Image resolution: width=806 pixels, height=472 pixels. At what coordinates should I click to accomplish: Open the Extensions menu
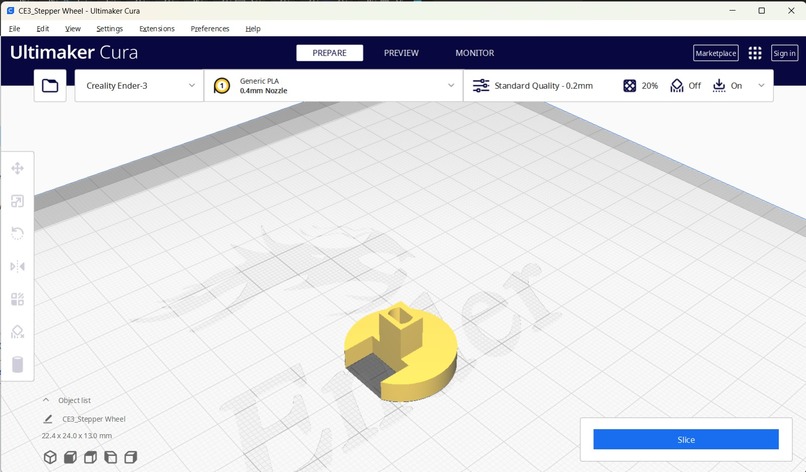[157, 29]
